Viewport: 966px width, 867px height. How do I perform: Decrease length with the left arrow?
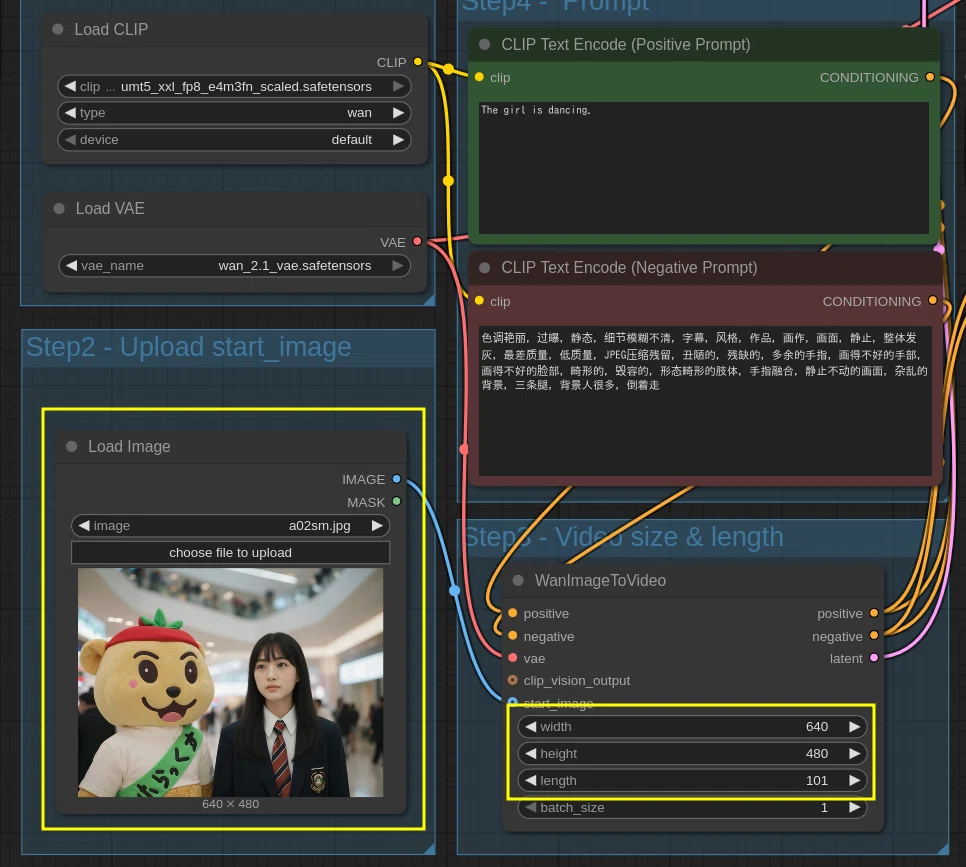pos(530,781)
